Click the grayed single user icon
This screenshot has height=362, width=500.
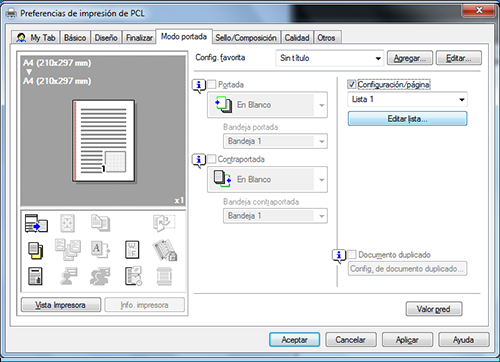click(x=69, y=276)
